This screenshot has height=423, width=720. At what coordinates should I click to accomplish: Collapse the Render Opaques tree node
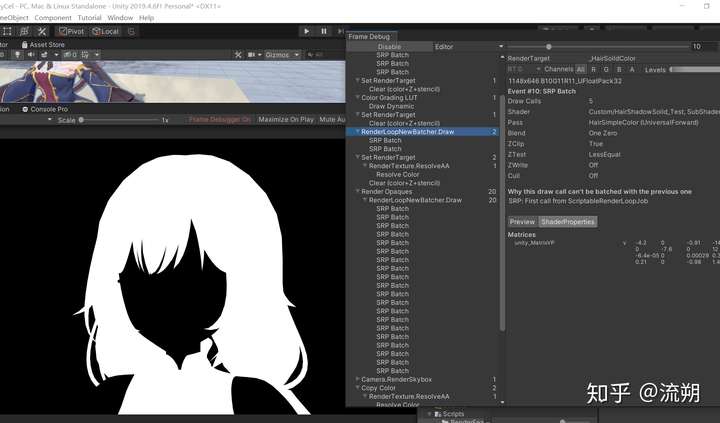coord(357,192)
